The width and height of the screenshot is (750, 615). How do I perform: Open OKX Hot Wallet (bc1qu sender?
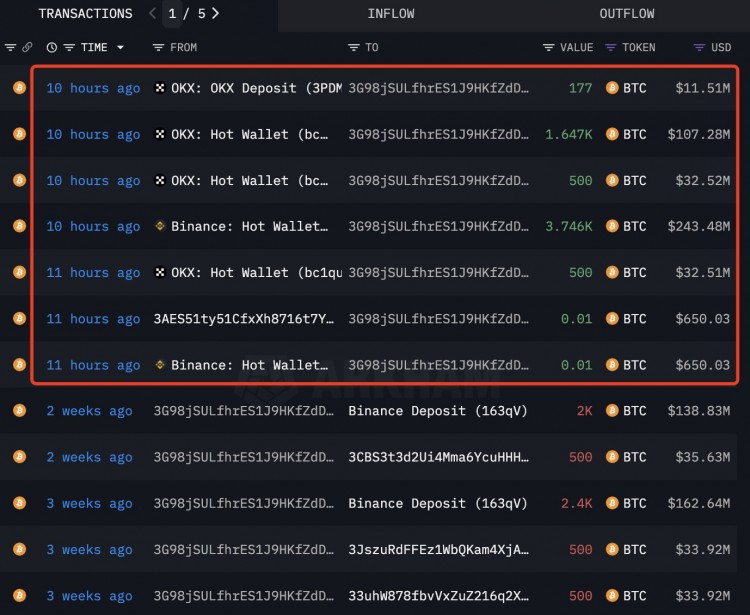(x=256, y=273)
